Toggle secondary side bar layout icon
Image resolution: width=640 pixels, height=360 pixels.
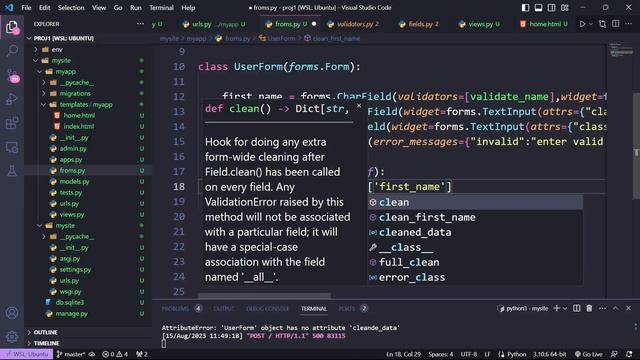551,8
